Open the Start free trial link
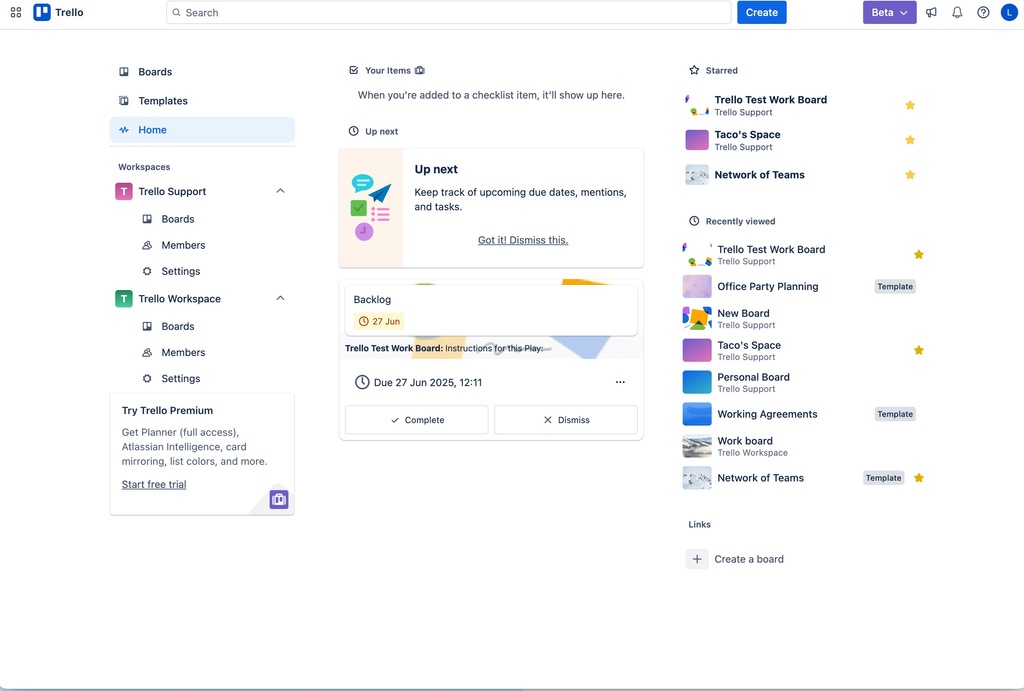The width and height of the screenshot is (1024, 691). tap(154, 484)
